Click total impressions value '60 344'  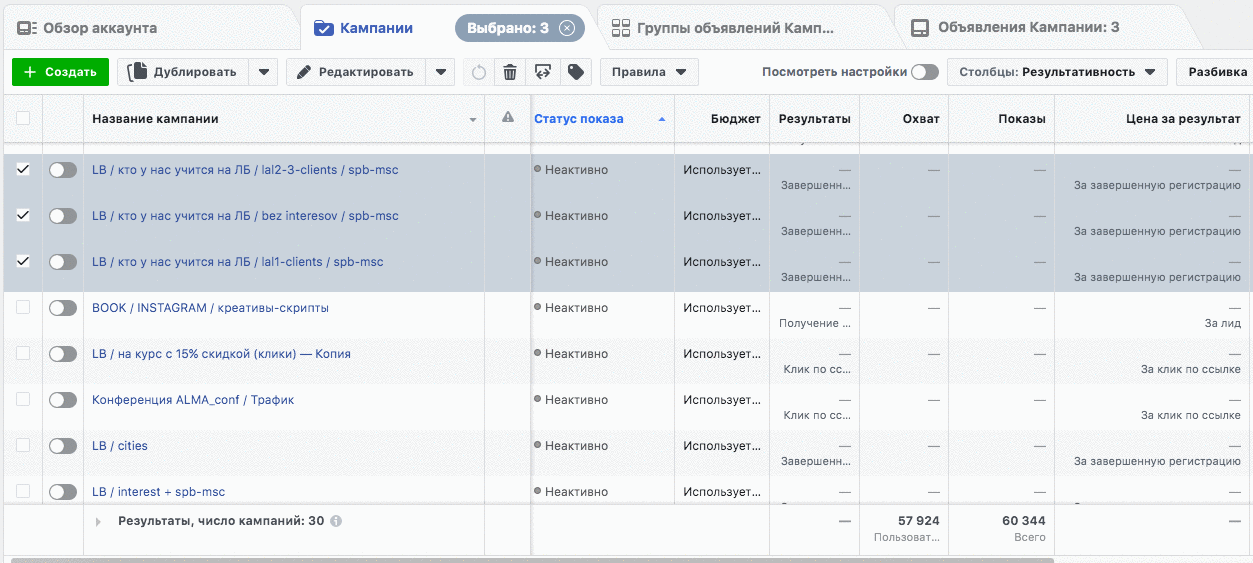pos(1024,521)
